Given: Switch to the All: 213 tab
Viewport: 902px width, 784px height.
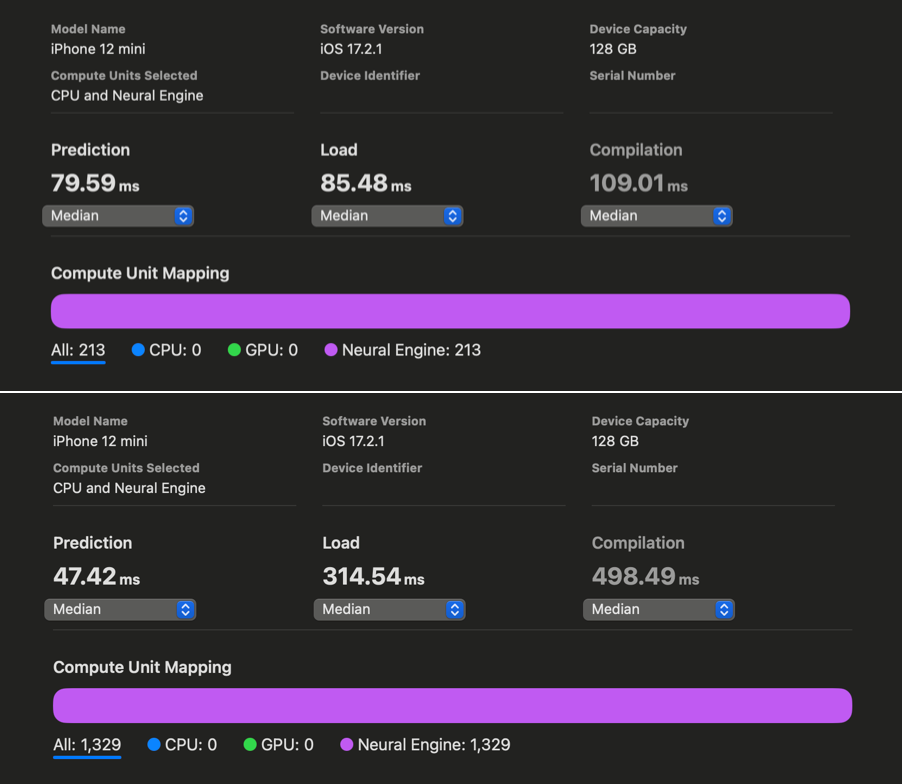Looking at the screenshot, I should click(x=78, y=350).
